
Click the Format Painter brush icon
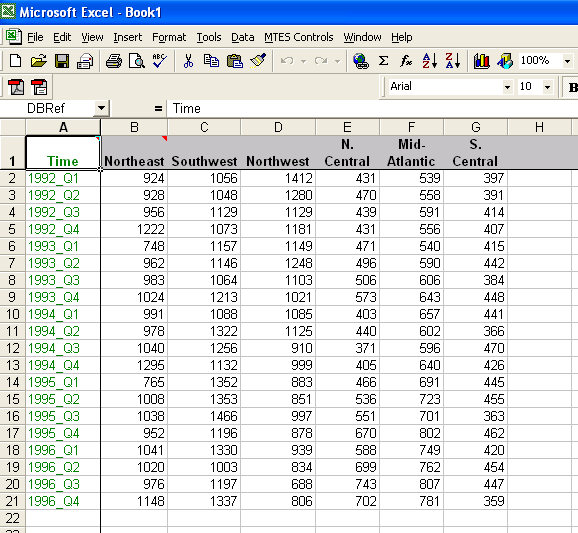click(x=258, y=61)
